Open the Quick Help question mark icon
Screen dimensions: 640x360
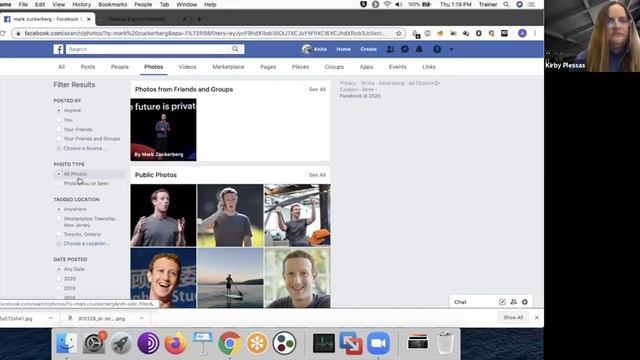(x=437, y=49)
